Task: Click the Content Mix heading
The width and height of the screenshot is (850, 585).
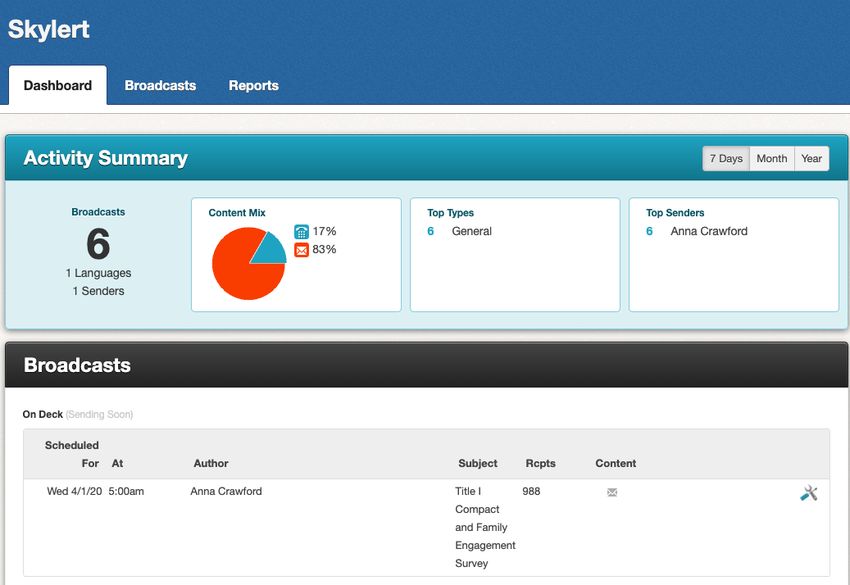Action: (237, 213)
